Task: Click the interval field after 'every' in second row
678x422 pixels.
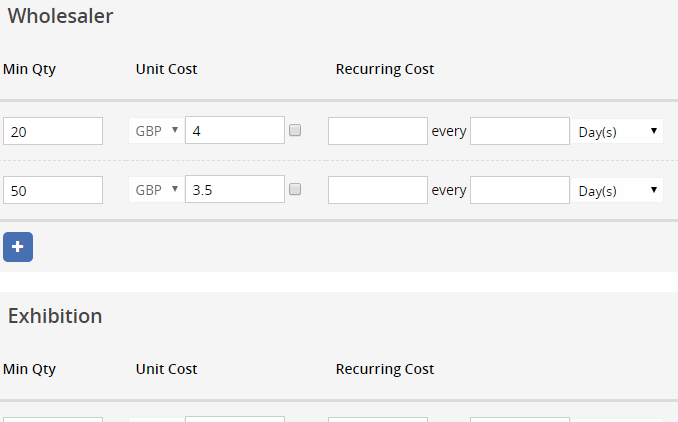Action: [520, 190]
